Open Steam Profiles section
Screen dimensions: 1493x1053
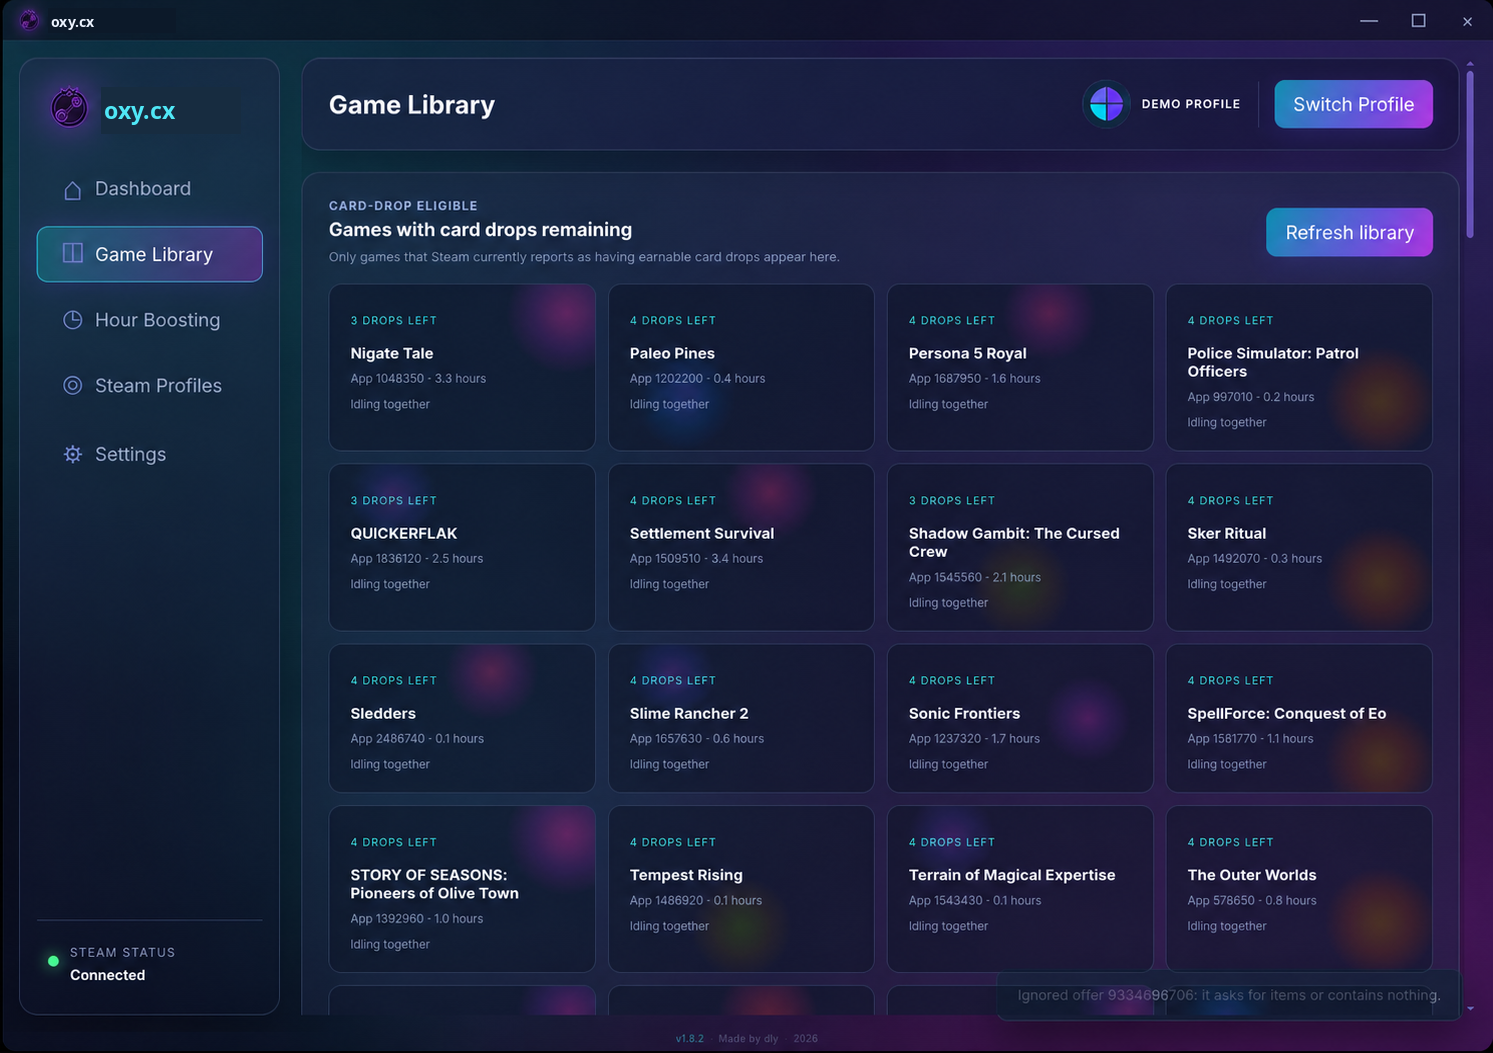[x=150, y=385]
